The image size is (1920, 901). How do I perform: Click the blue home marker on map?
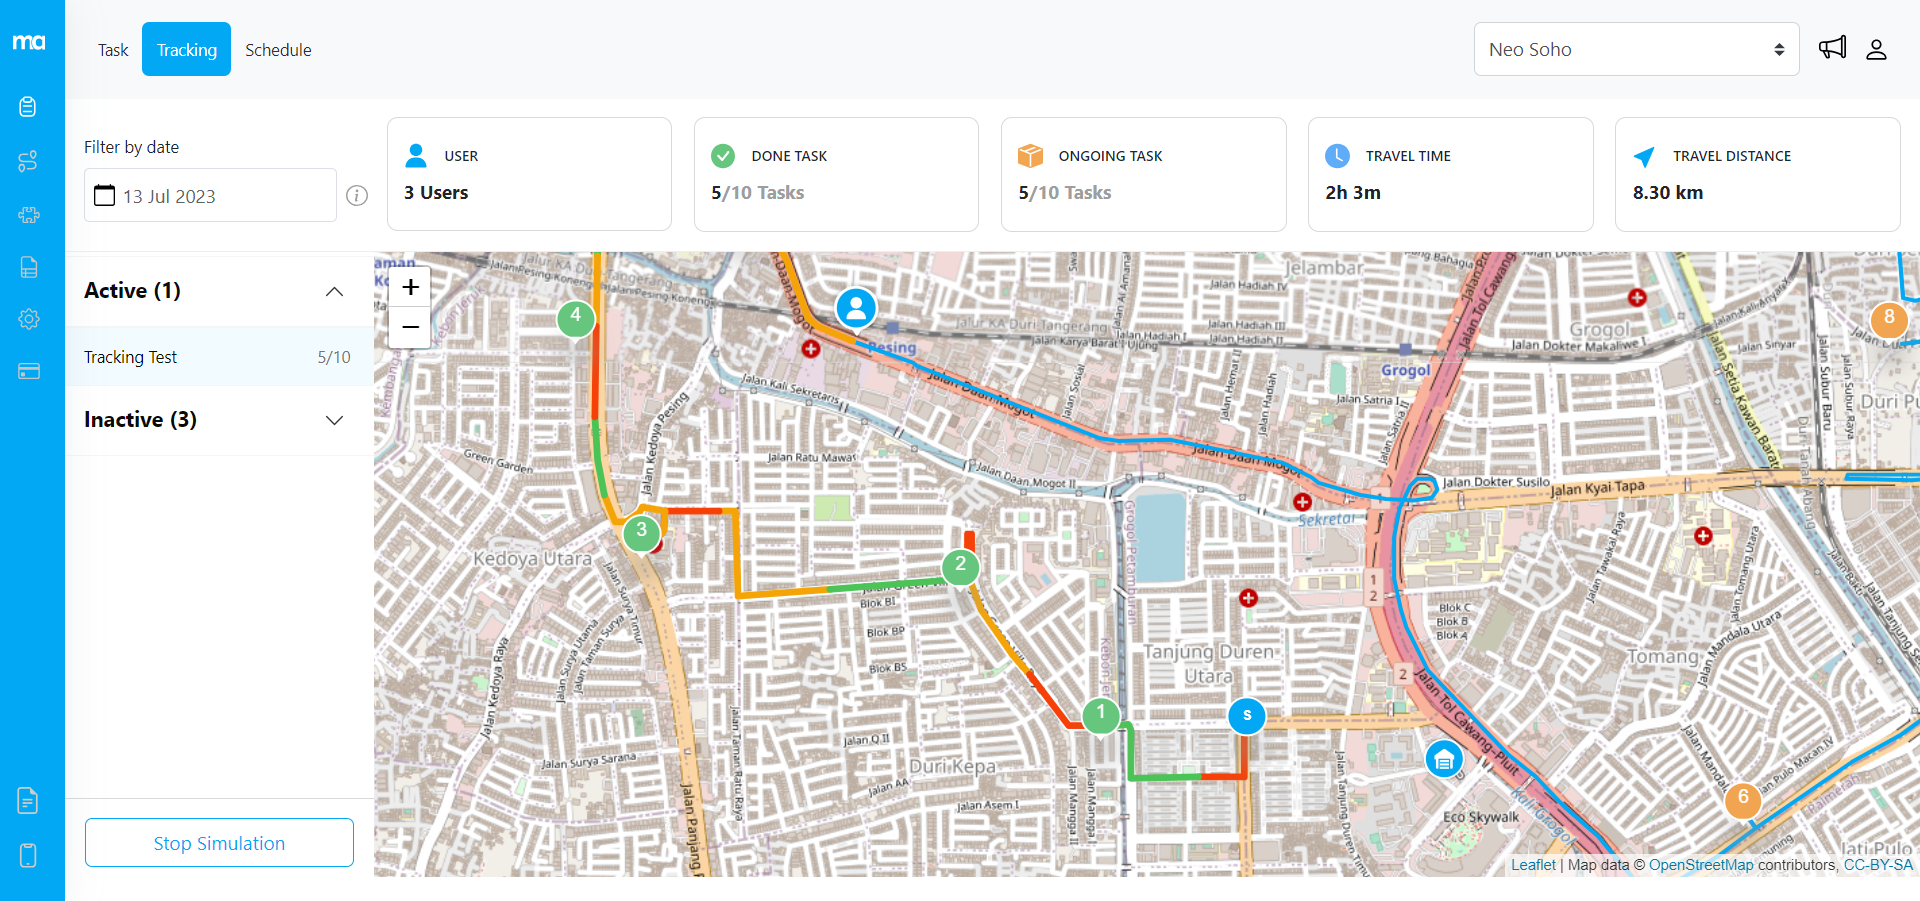(1443, 760)
